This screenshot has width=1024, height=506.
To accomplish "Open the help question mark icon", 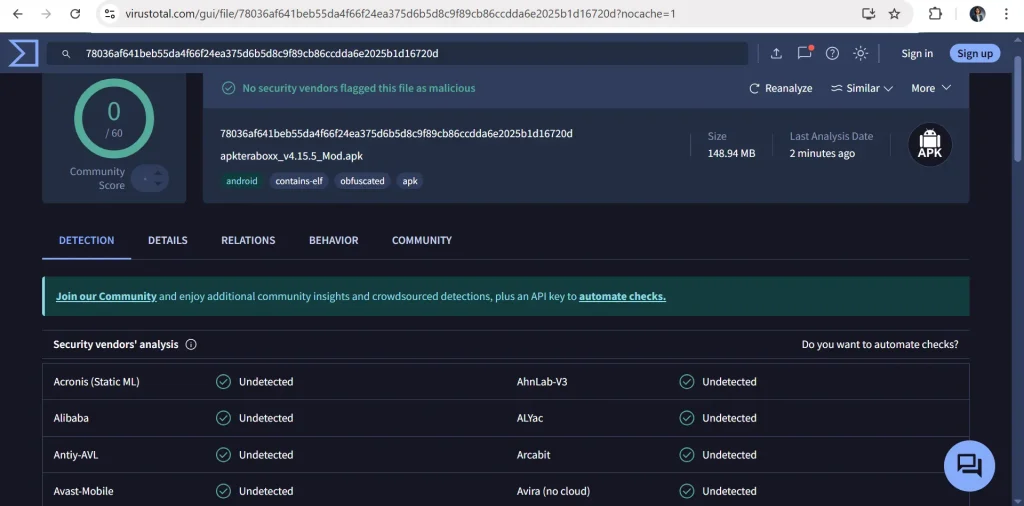I will coord(832,54).
